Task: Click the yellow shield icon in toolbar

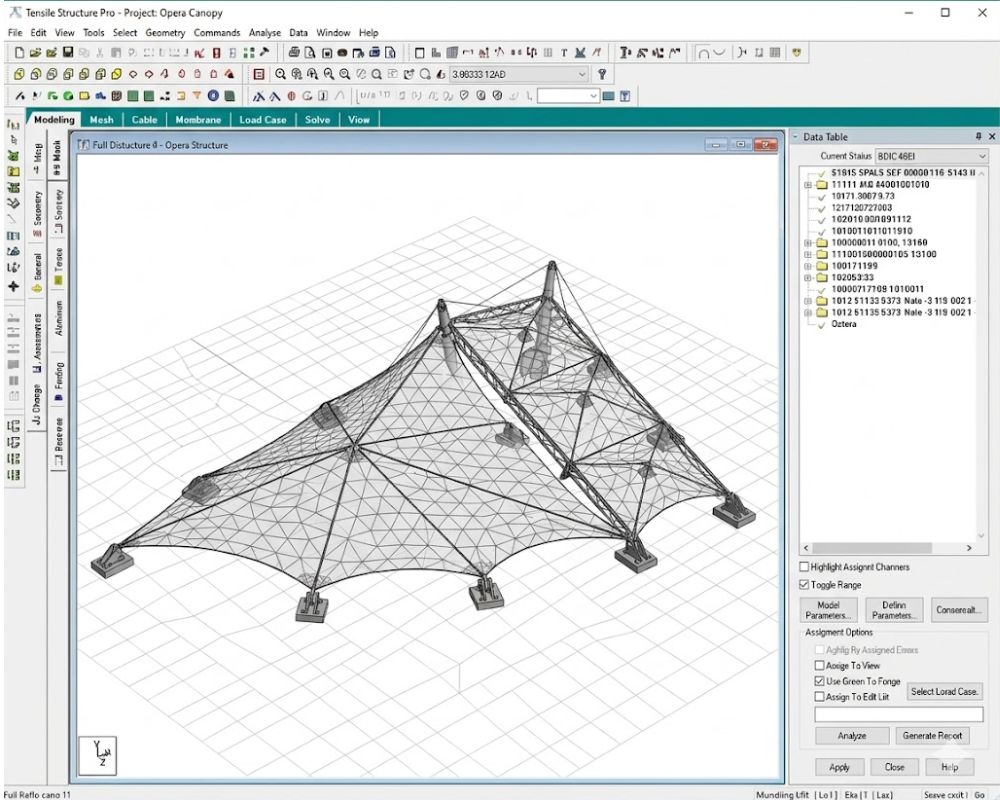Action: 796,53
